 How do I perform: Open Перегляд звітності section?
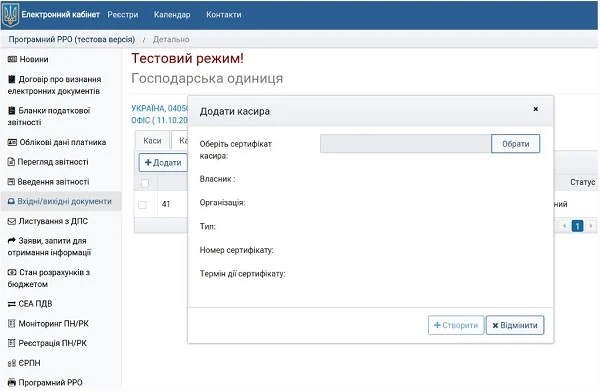[53, 162]
